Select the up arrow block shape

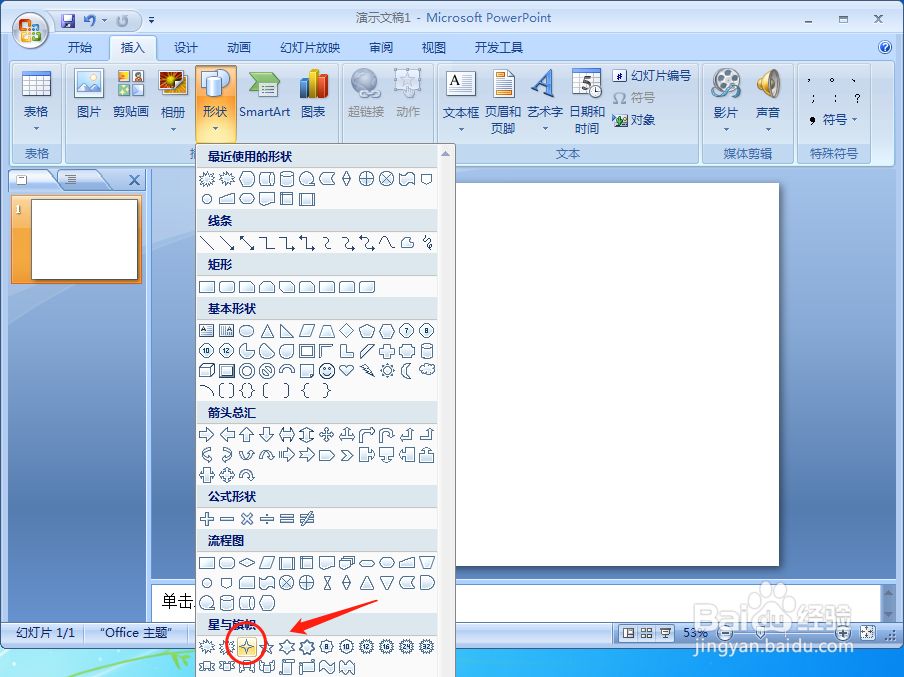[x=247, y=434]
